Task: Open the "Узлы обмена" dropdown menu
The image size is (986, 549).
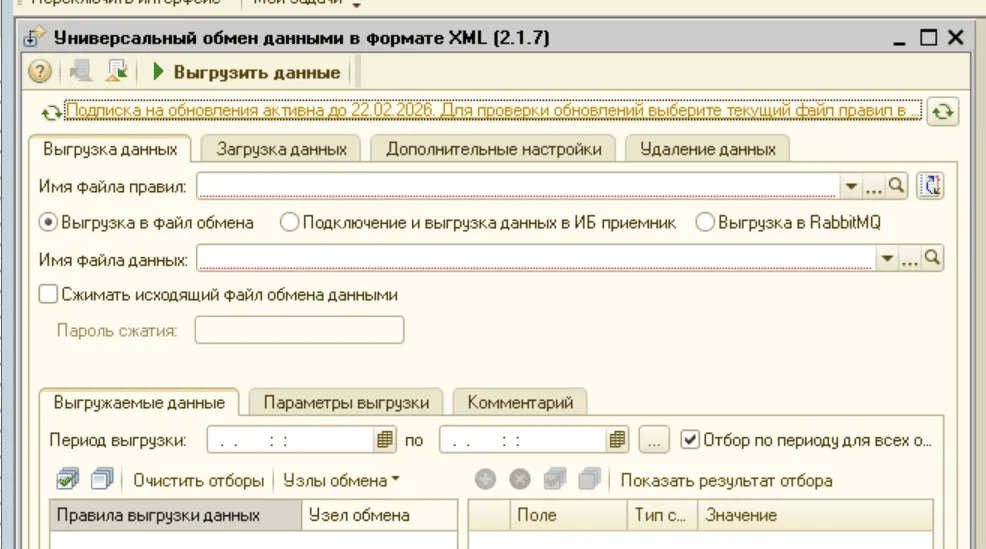Action: point(341,481)
